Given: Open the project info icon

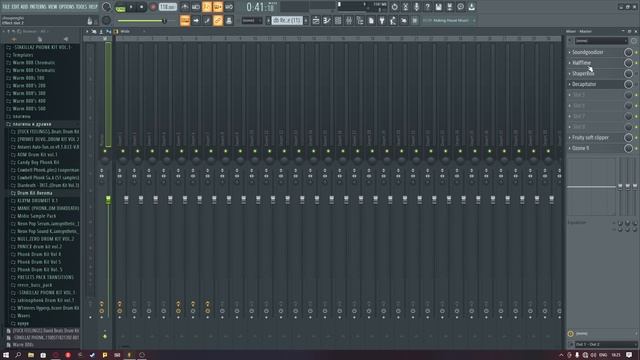Looking at the screenshot, I should point(460,7).
